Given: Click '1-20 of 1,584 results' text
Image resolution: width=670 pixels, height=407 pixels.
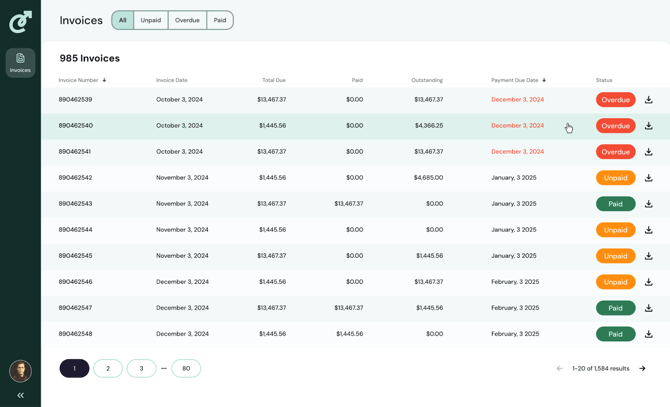Looking at the screenshot, I should 601,368.
